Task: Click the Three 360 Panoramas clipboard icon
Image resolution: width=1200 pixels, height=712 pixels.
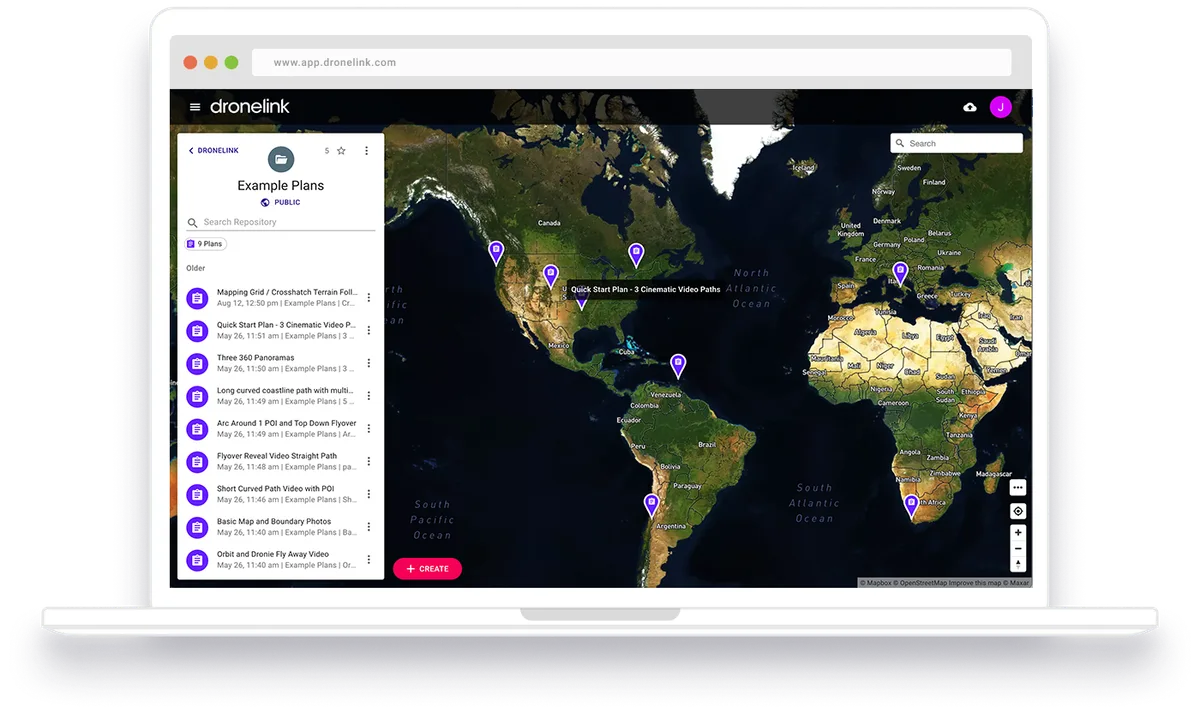Action: click(x=198, y=363)
